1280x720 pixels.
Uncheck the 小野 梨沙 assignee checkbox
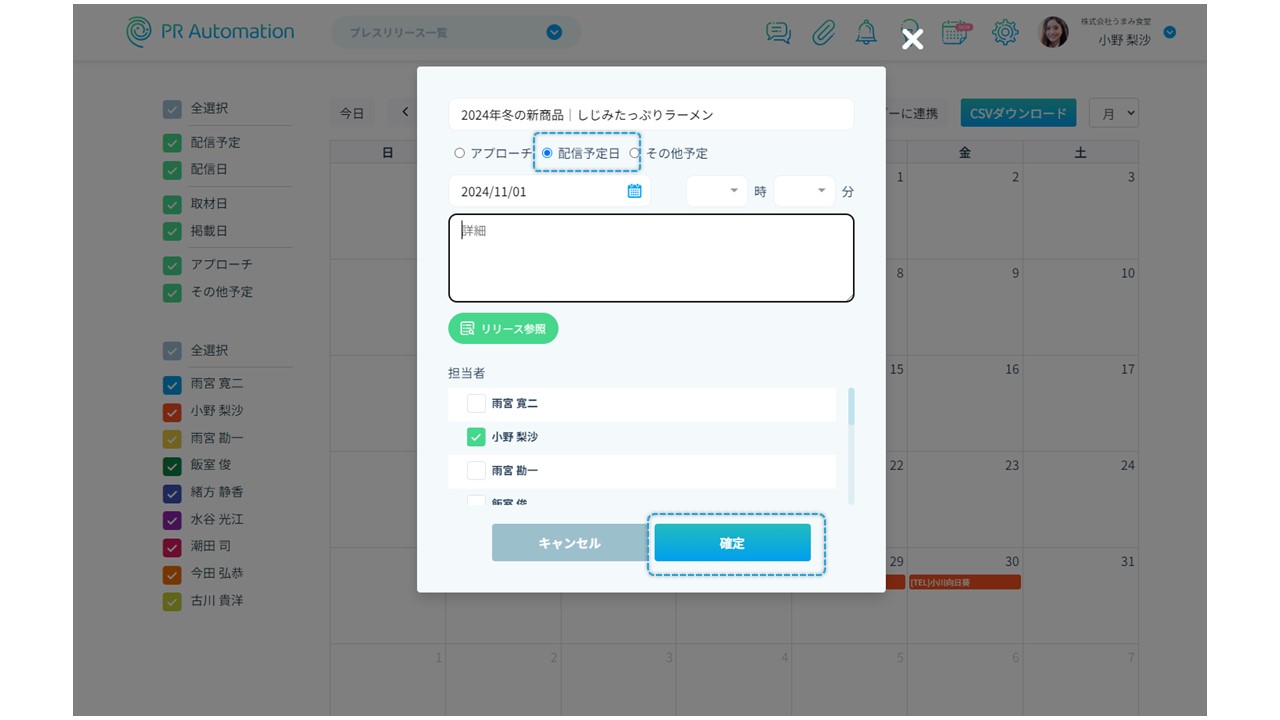(x=476, y=437)
